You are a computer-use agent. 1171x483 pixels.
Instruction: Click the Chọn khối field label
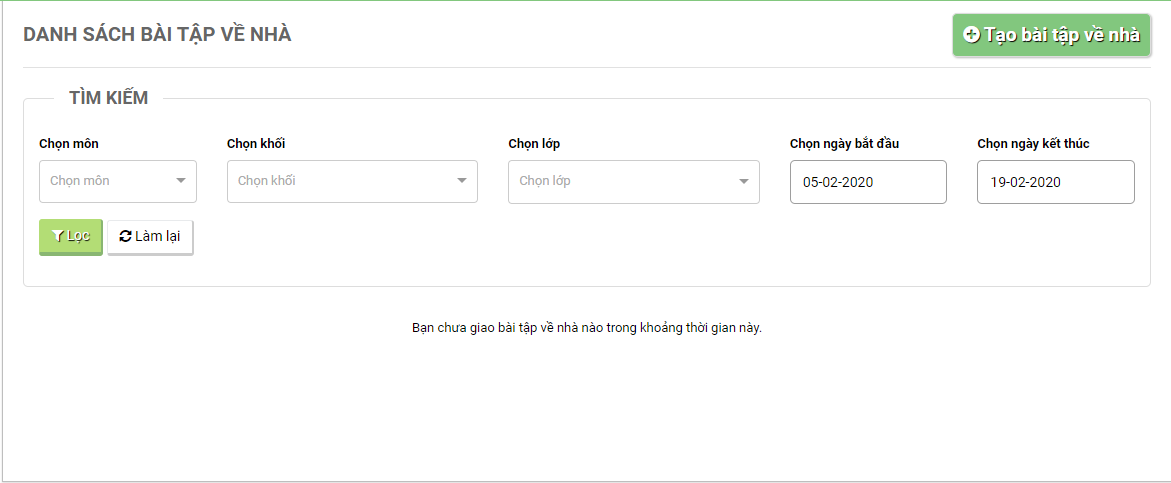coord(256,144)
